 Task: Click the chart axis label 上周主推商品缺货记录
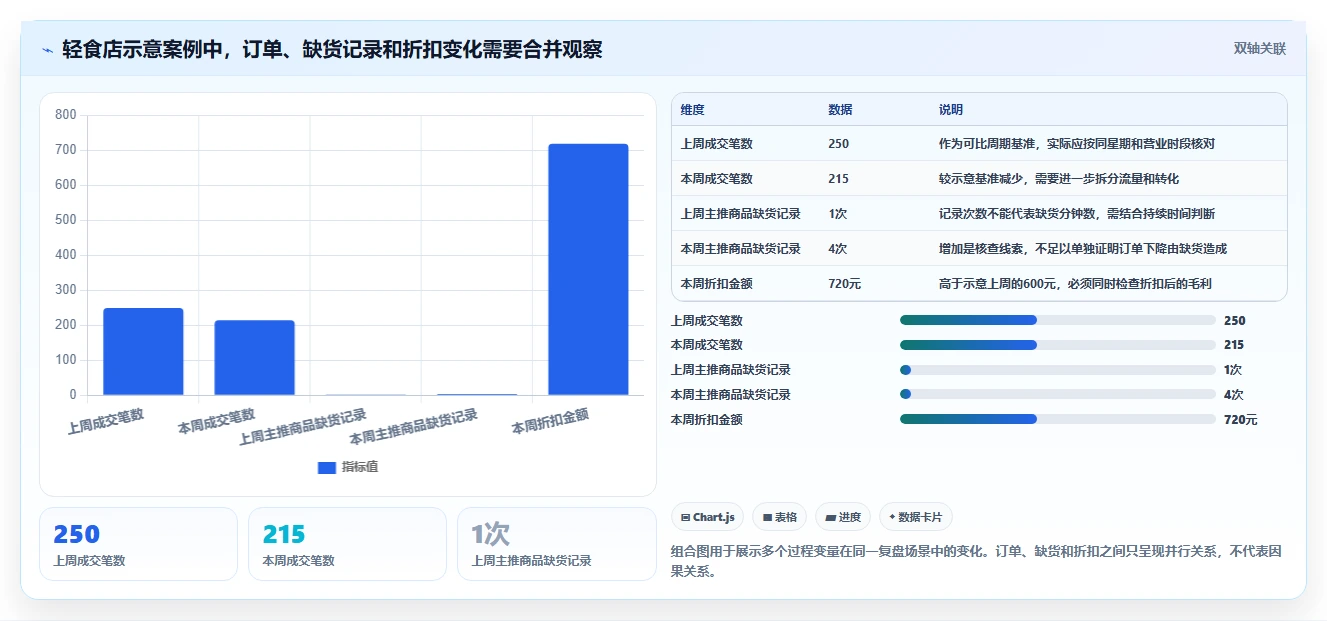(x=302, y=427)
